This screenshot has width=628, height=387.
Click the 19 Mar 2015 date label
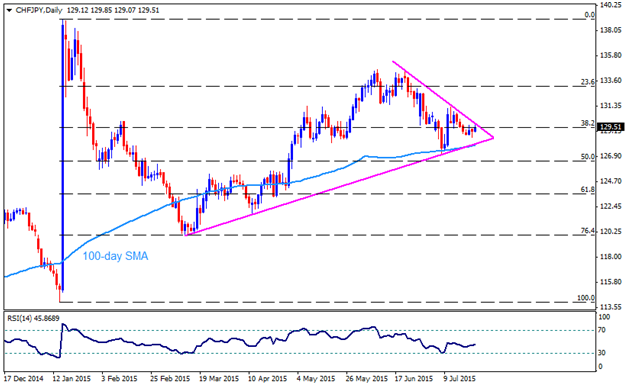pos(219,379)
